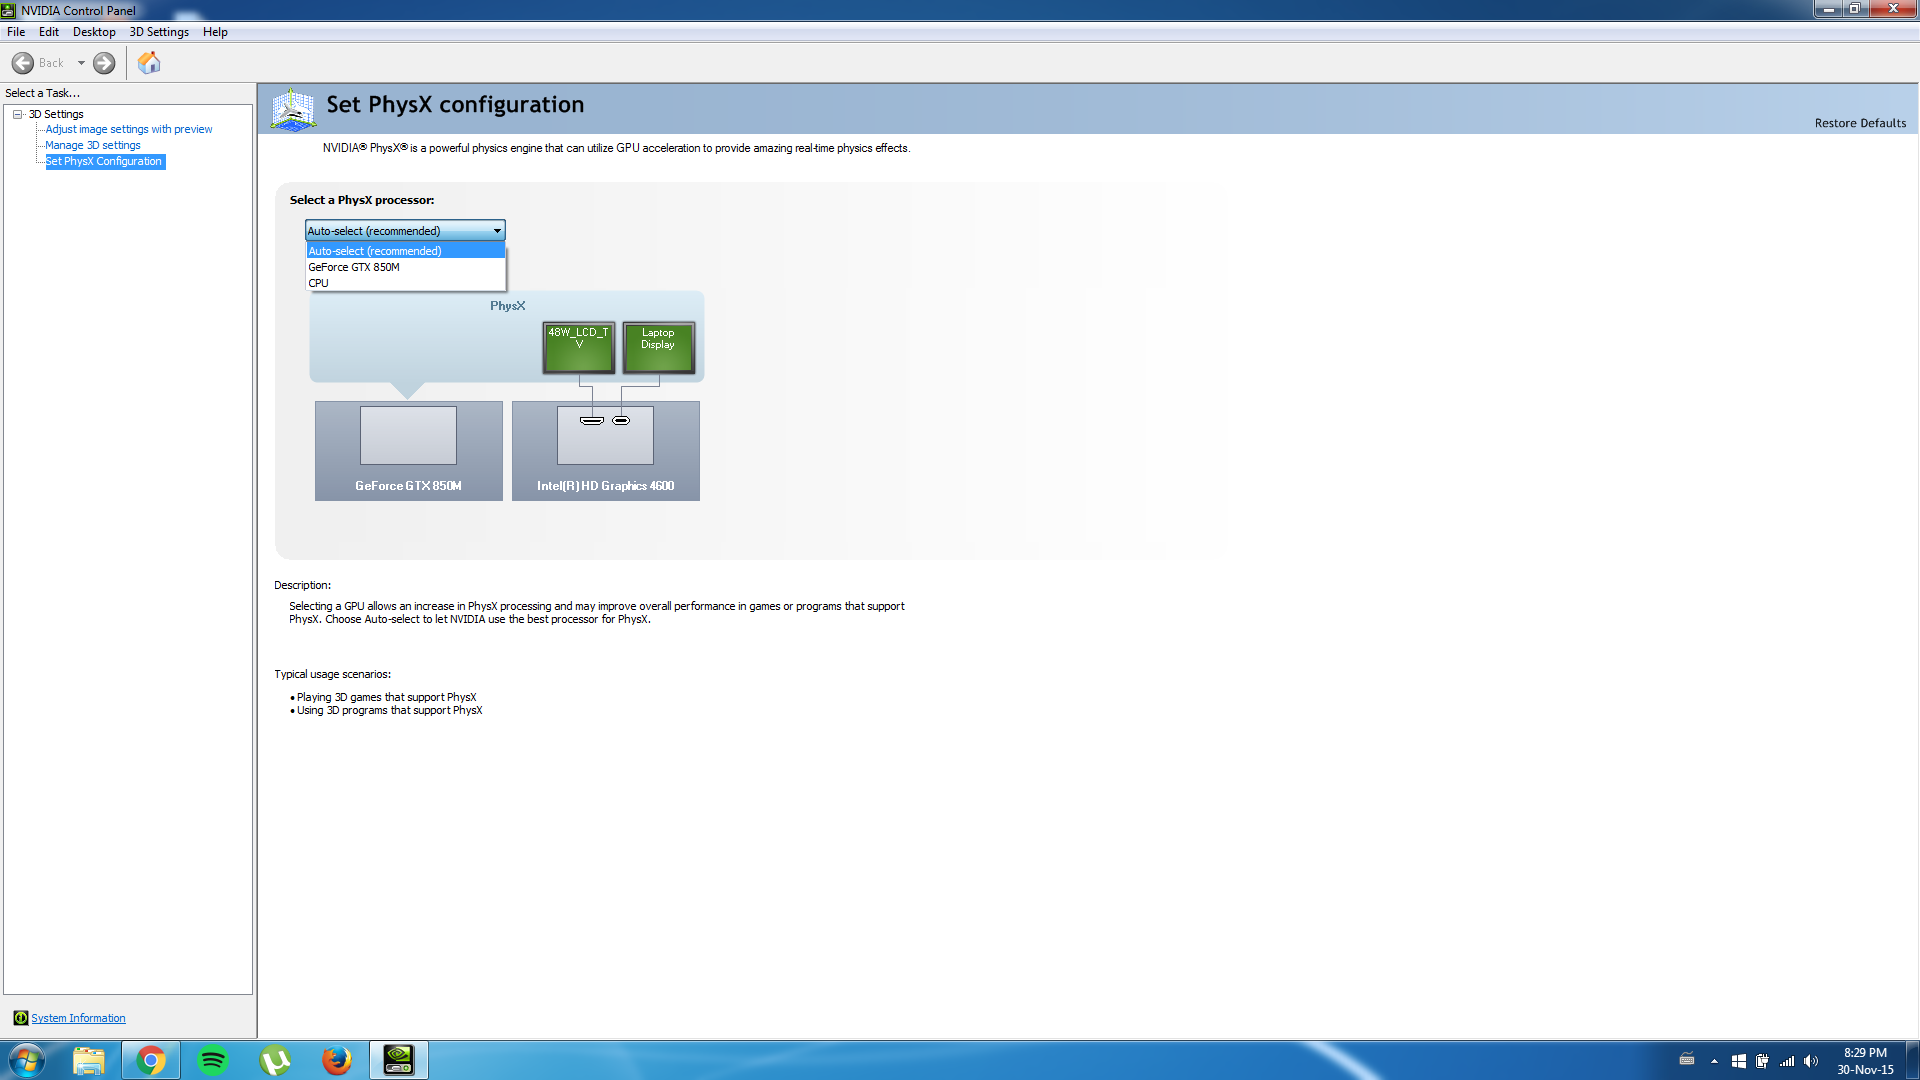
Task: Open the Edit menu
Action: coord(49,32)
